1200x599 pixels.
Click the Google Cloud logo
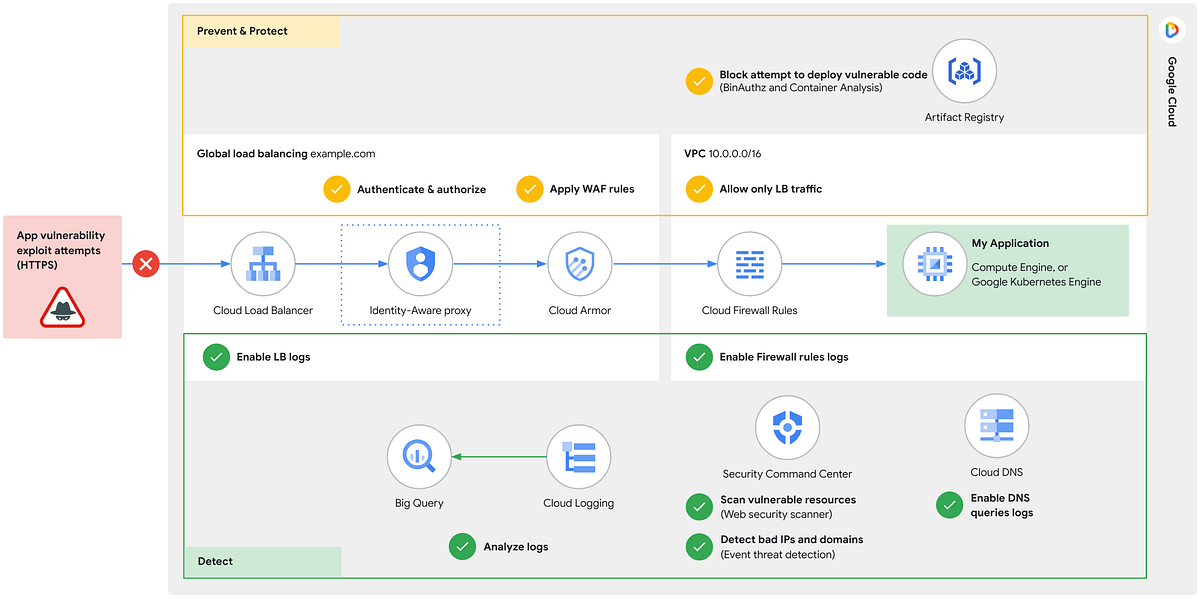(x=1171, y=29)
